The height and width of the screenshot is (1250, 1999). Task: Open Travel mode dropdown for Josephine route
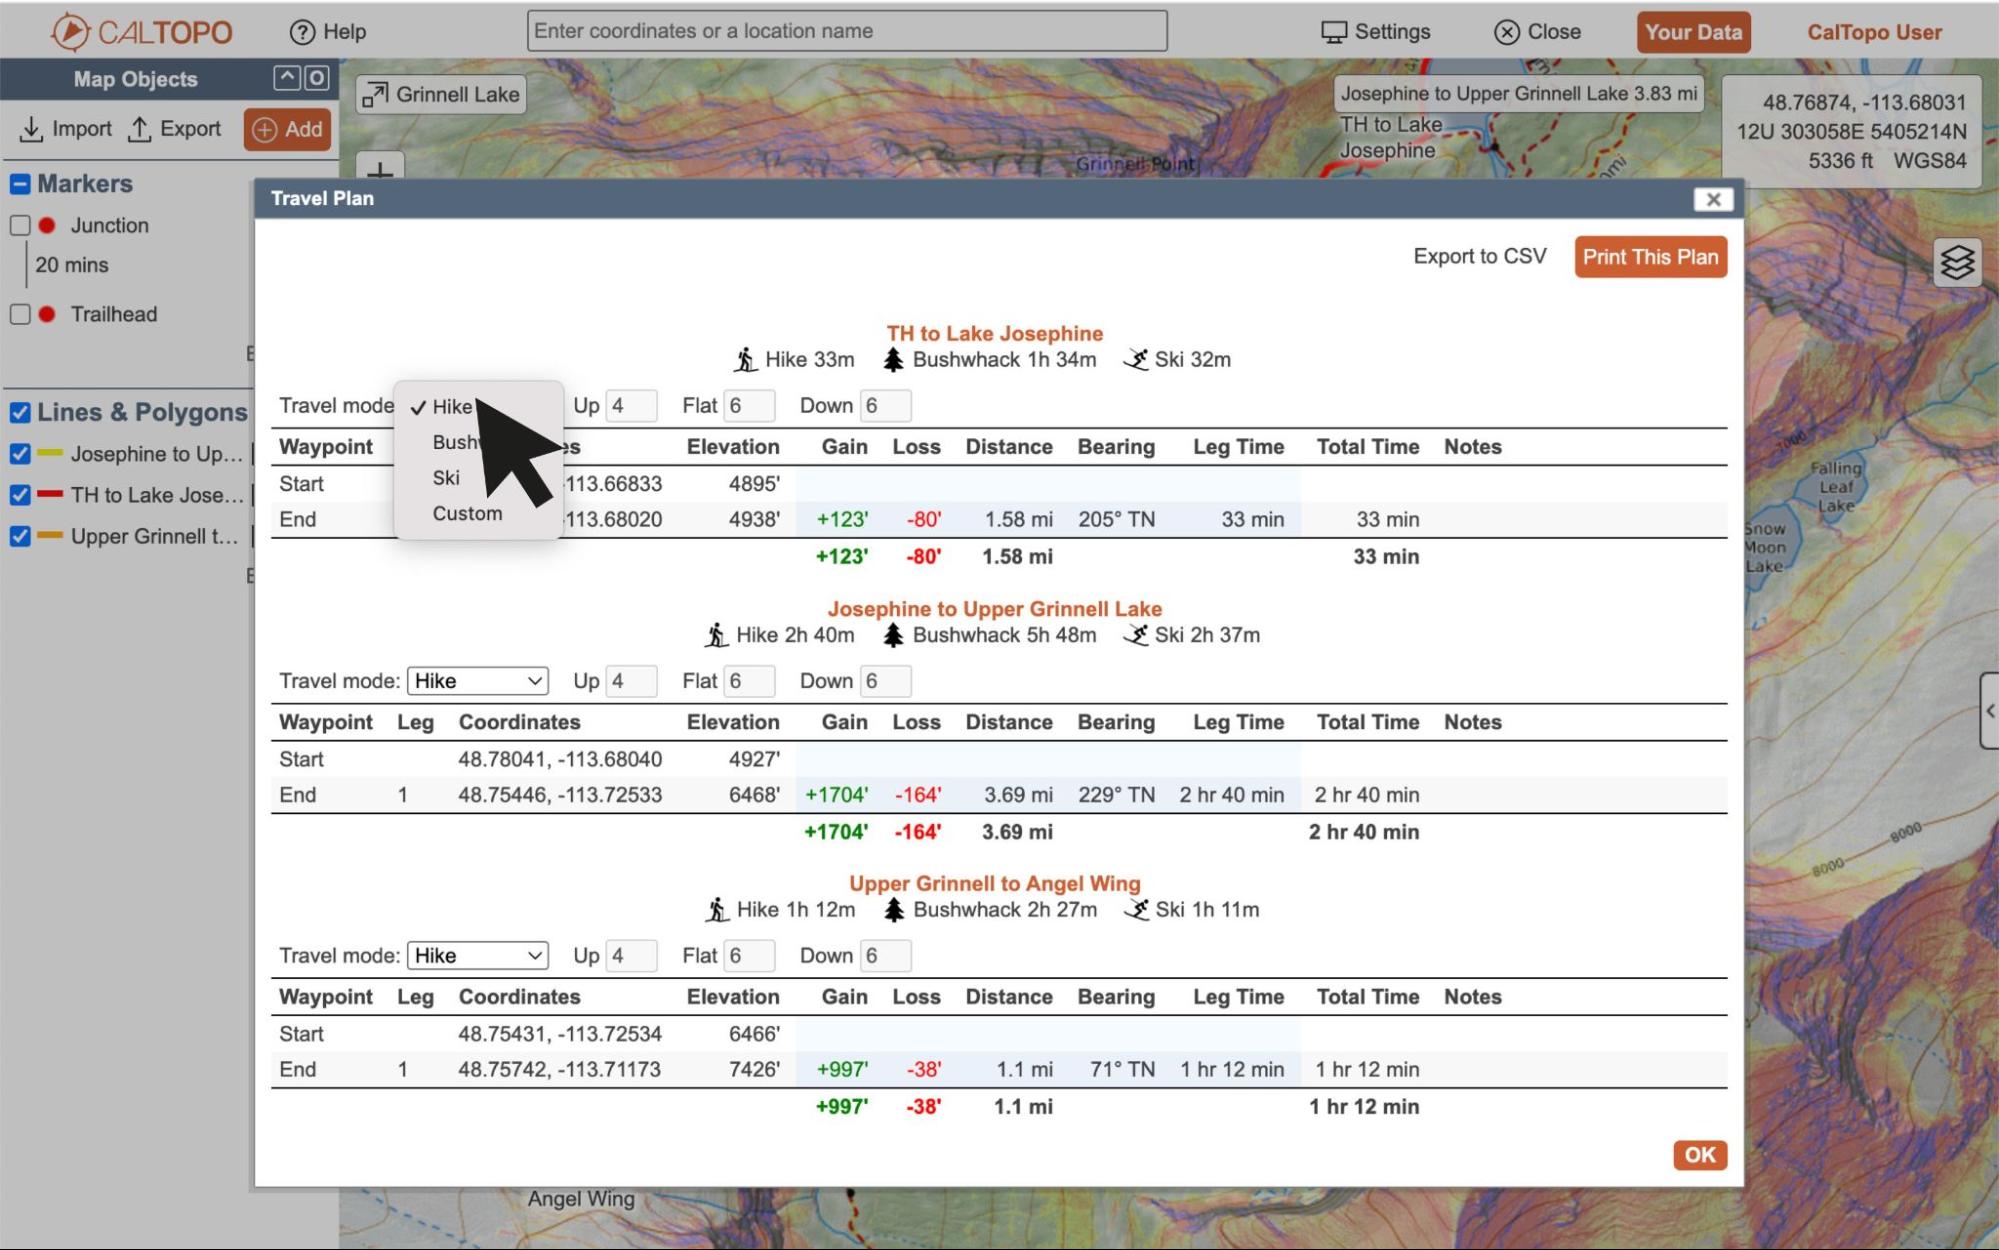478,681
